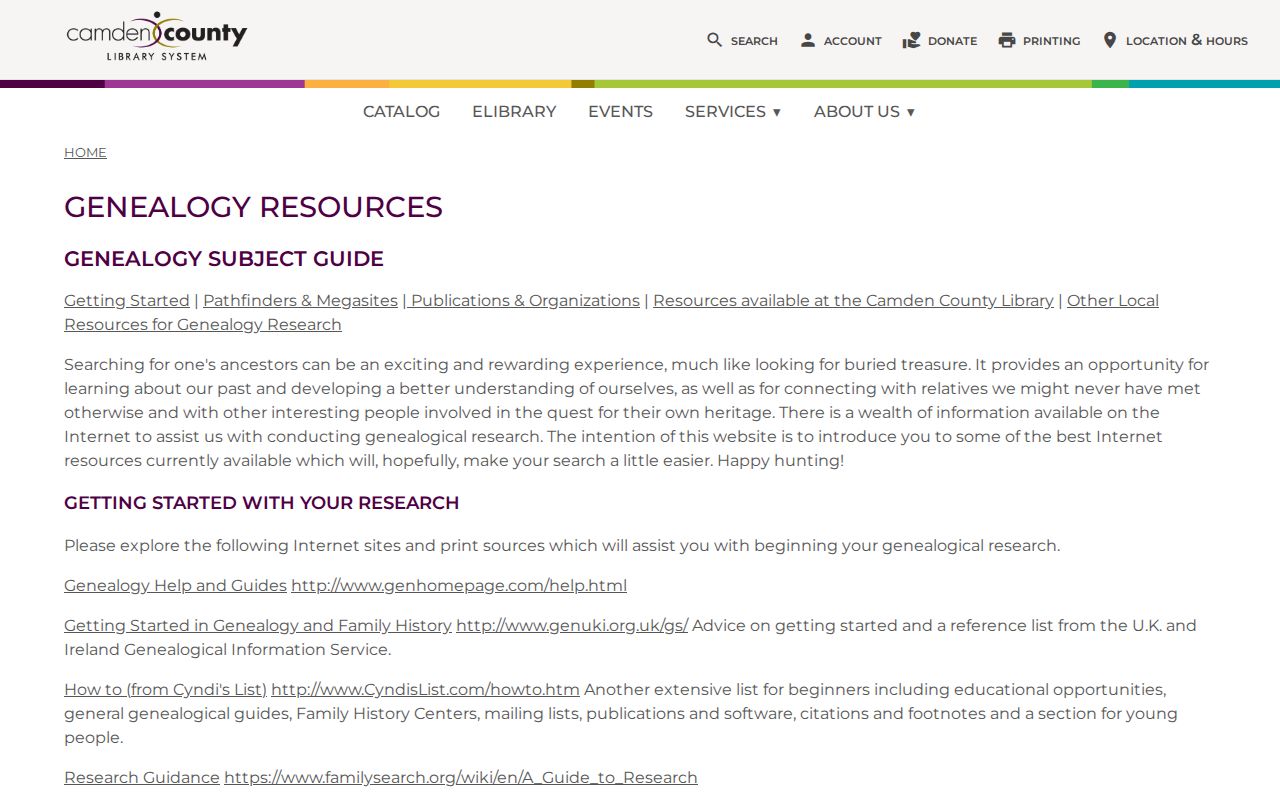
Task: Open How to (from Cyndi's List) link
Action: 165,690
